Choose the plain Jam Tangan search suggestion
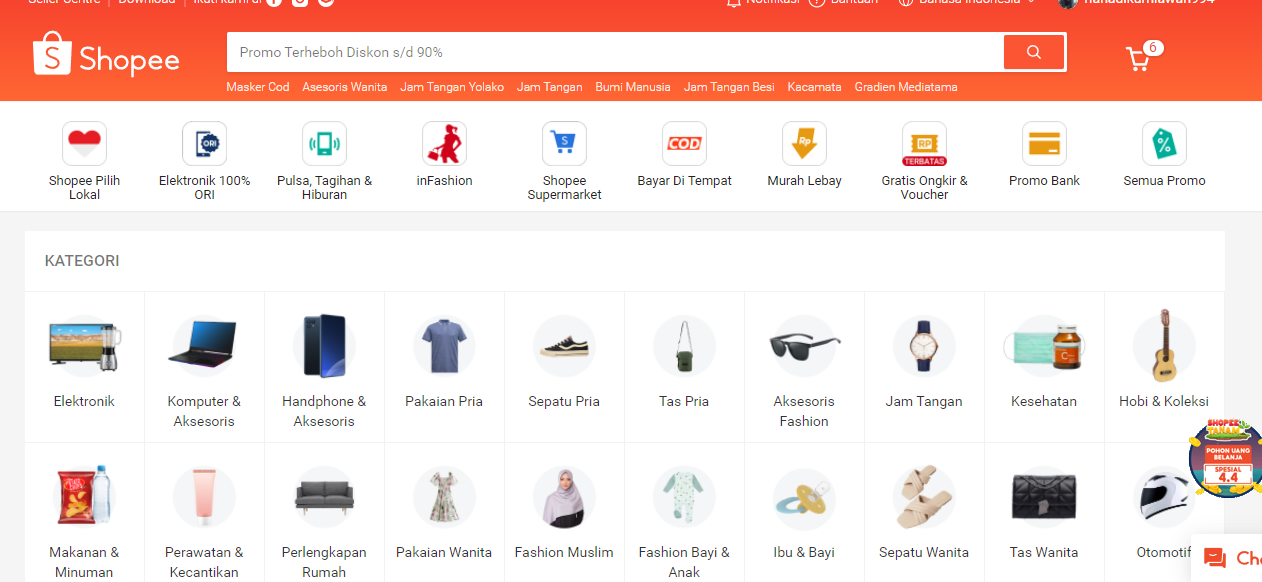Screen dimensions: 1262x582 (x=550, y=87)
